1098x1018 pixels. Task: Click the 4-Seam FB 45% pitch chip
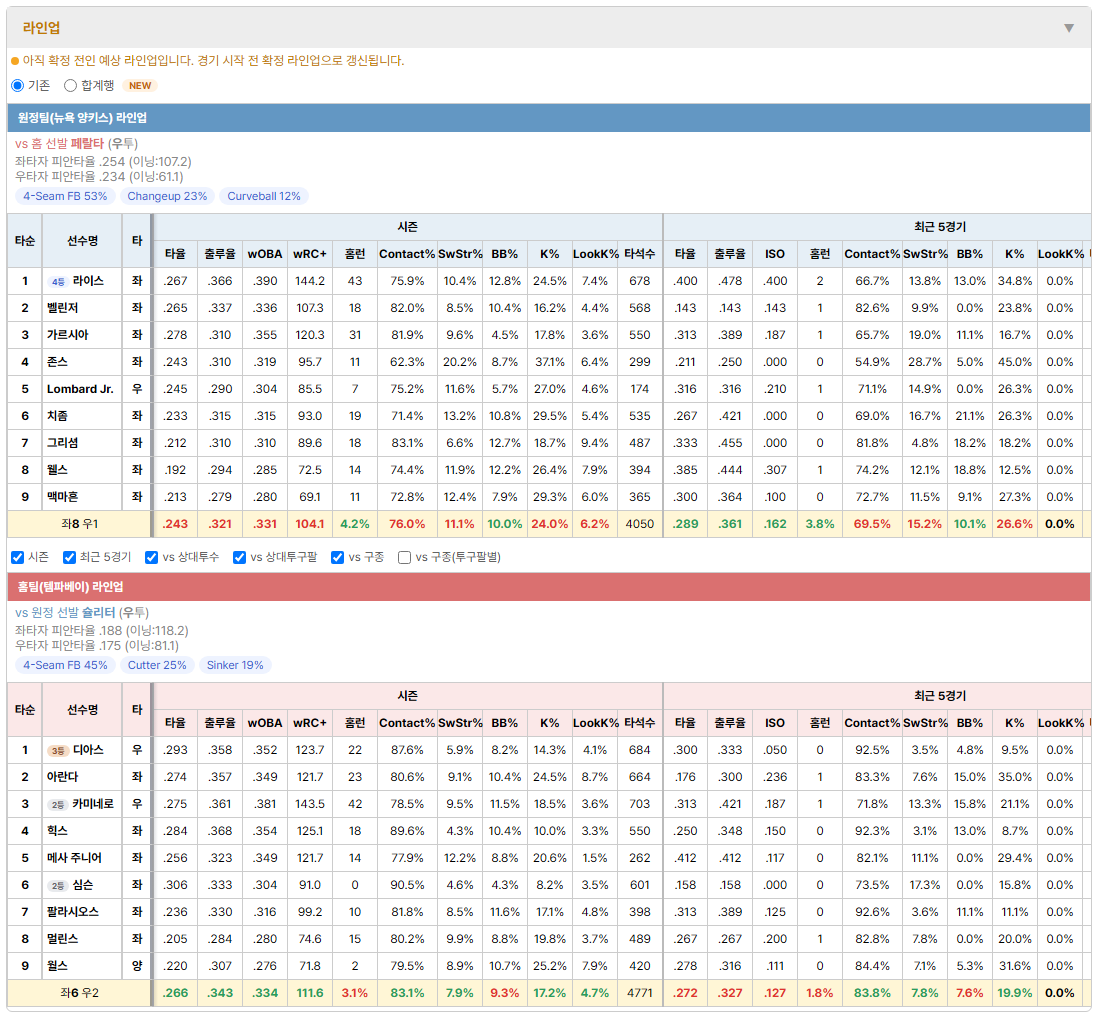[65, 665]
